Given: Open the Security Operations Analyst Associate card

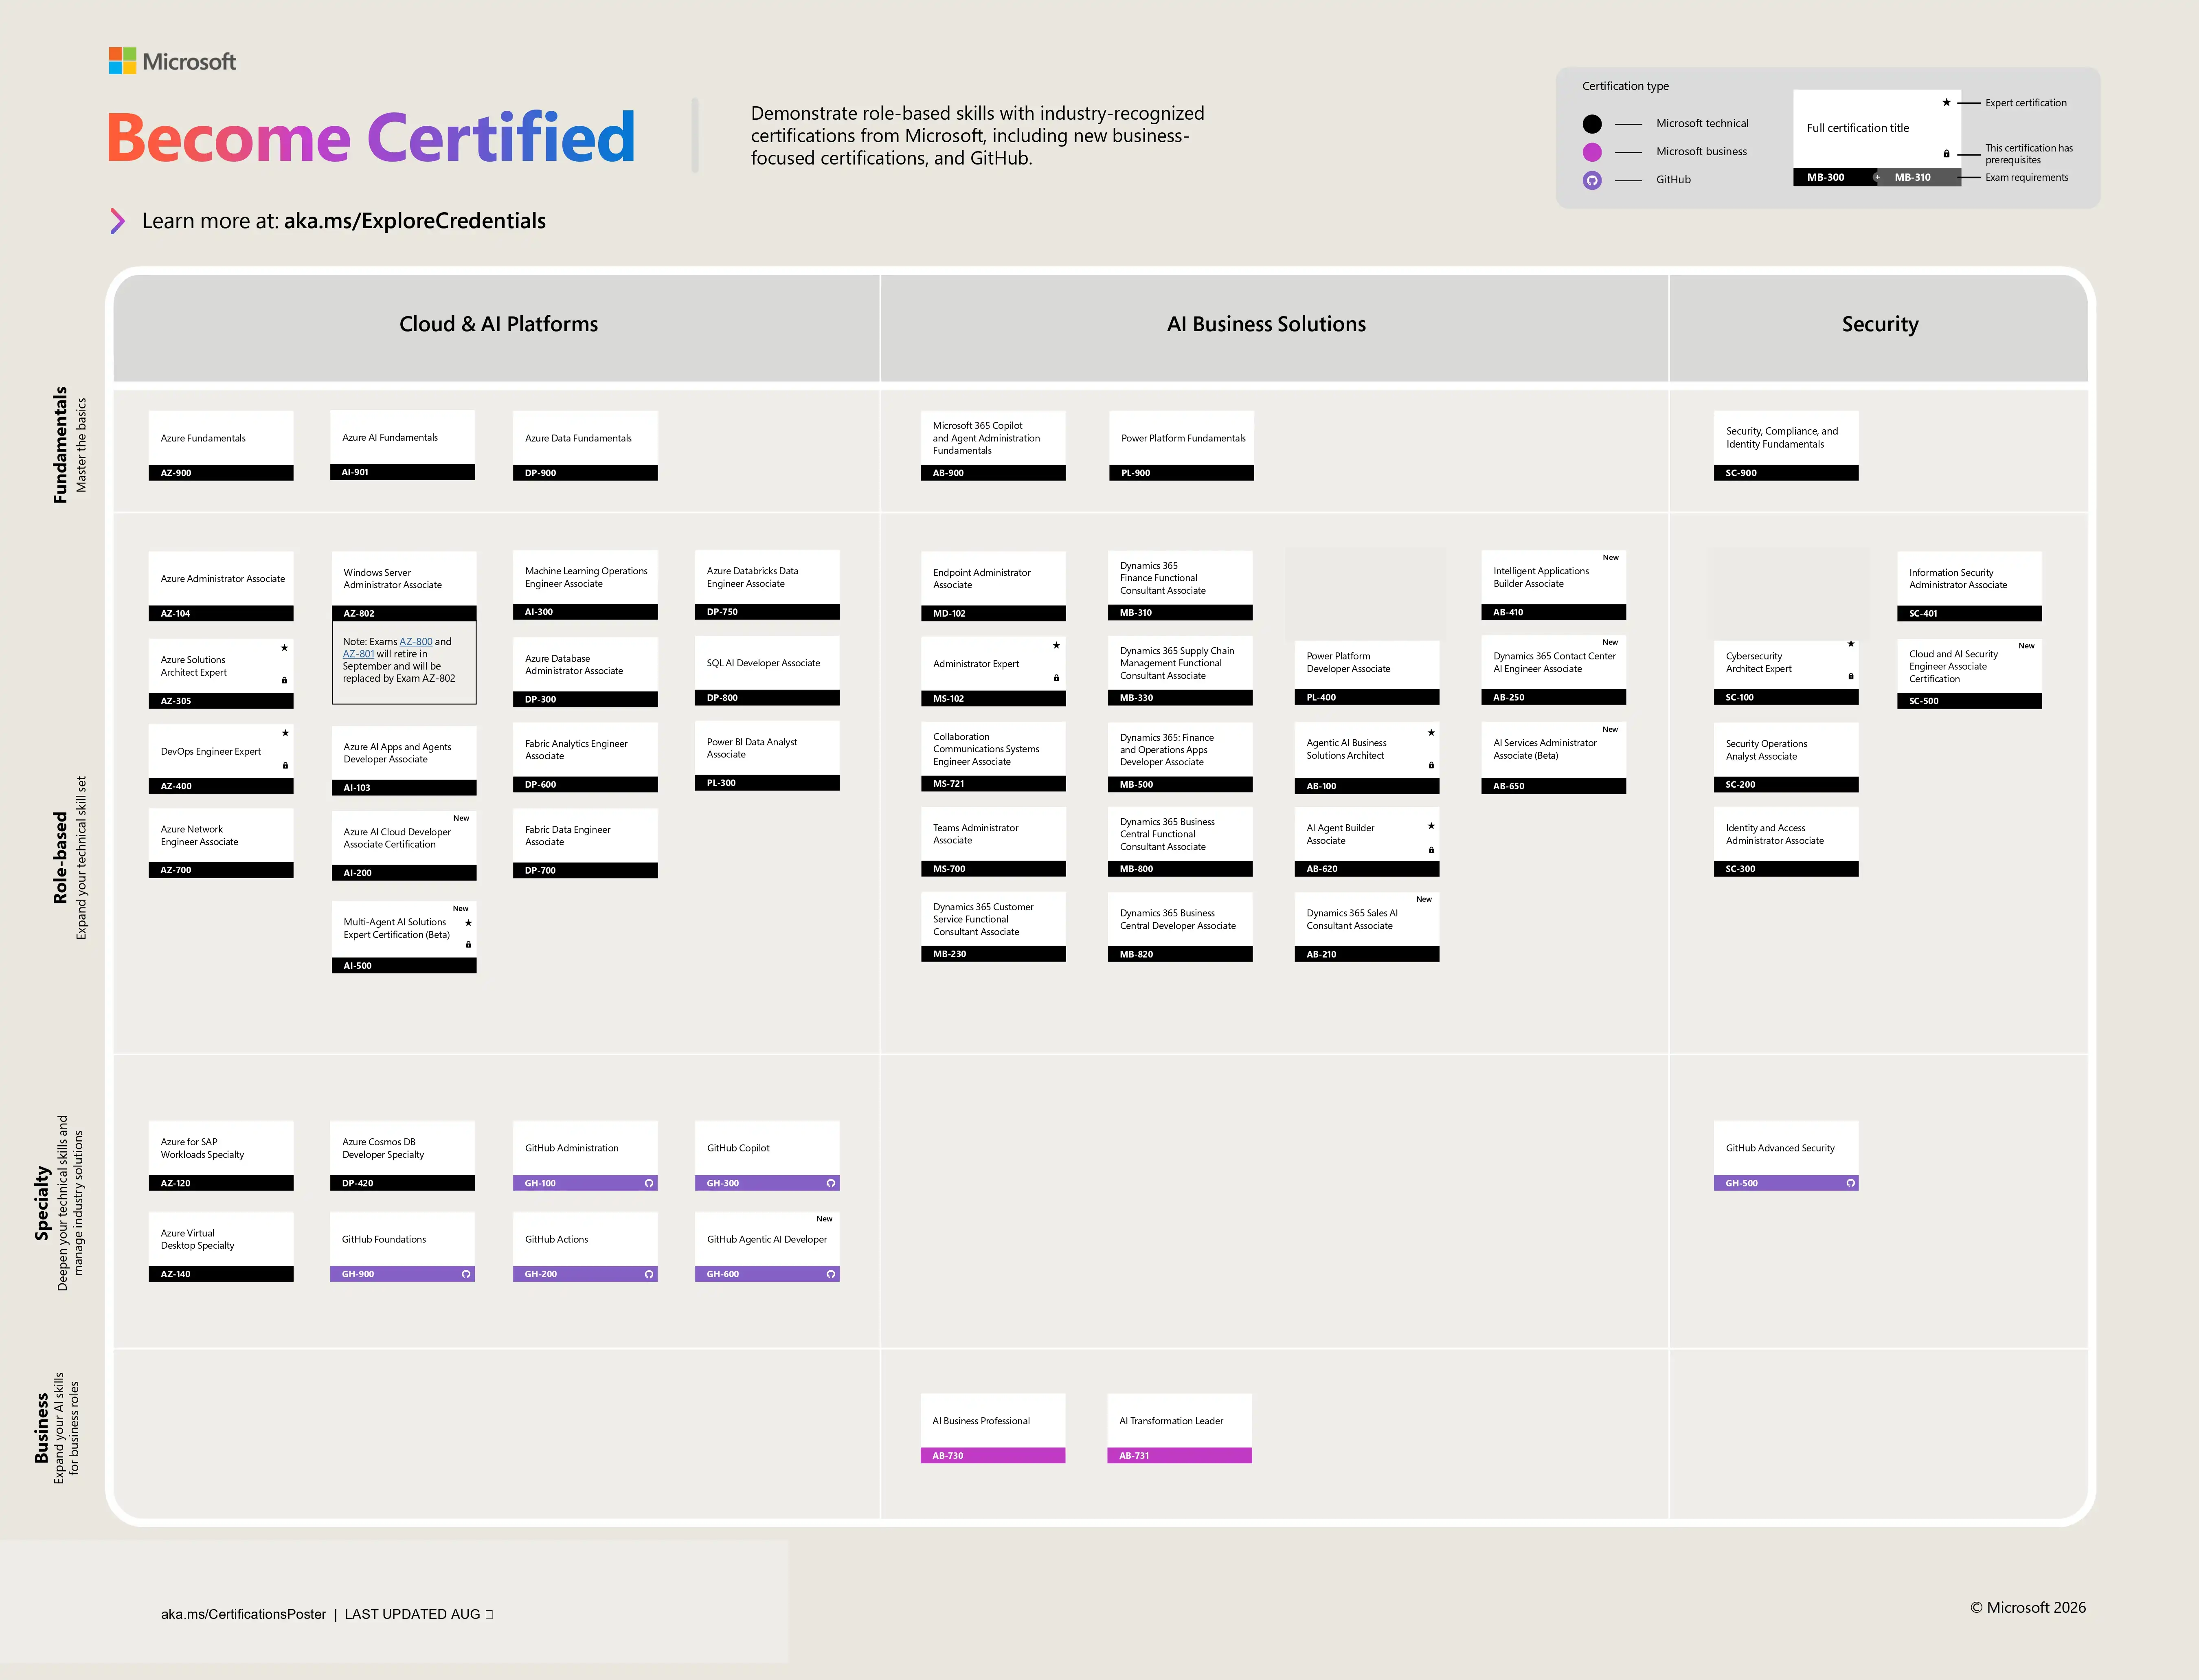Looking at the screenshot, I should point(1786,757).
